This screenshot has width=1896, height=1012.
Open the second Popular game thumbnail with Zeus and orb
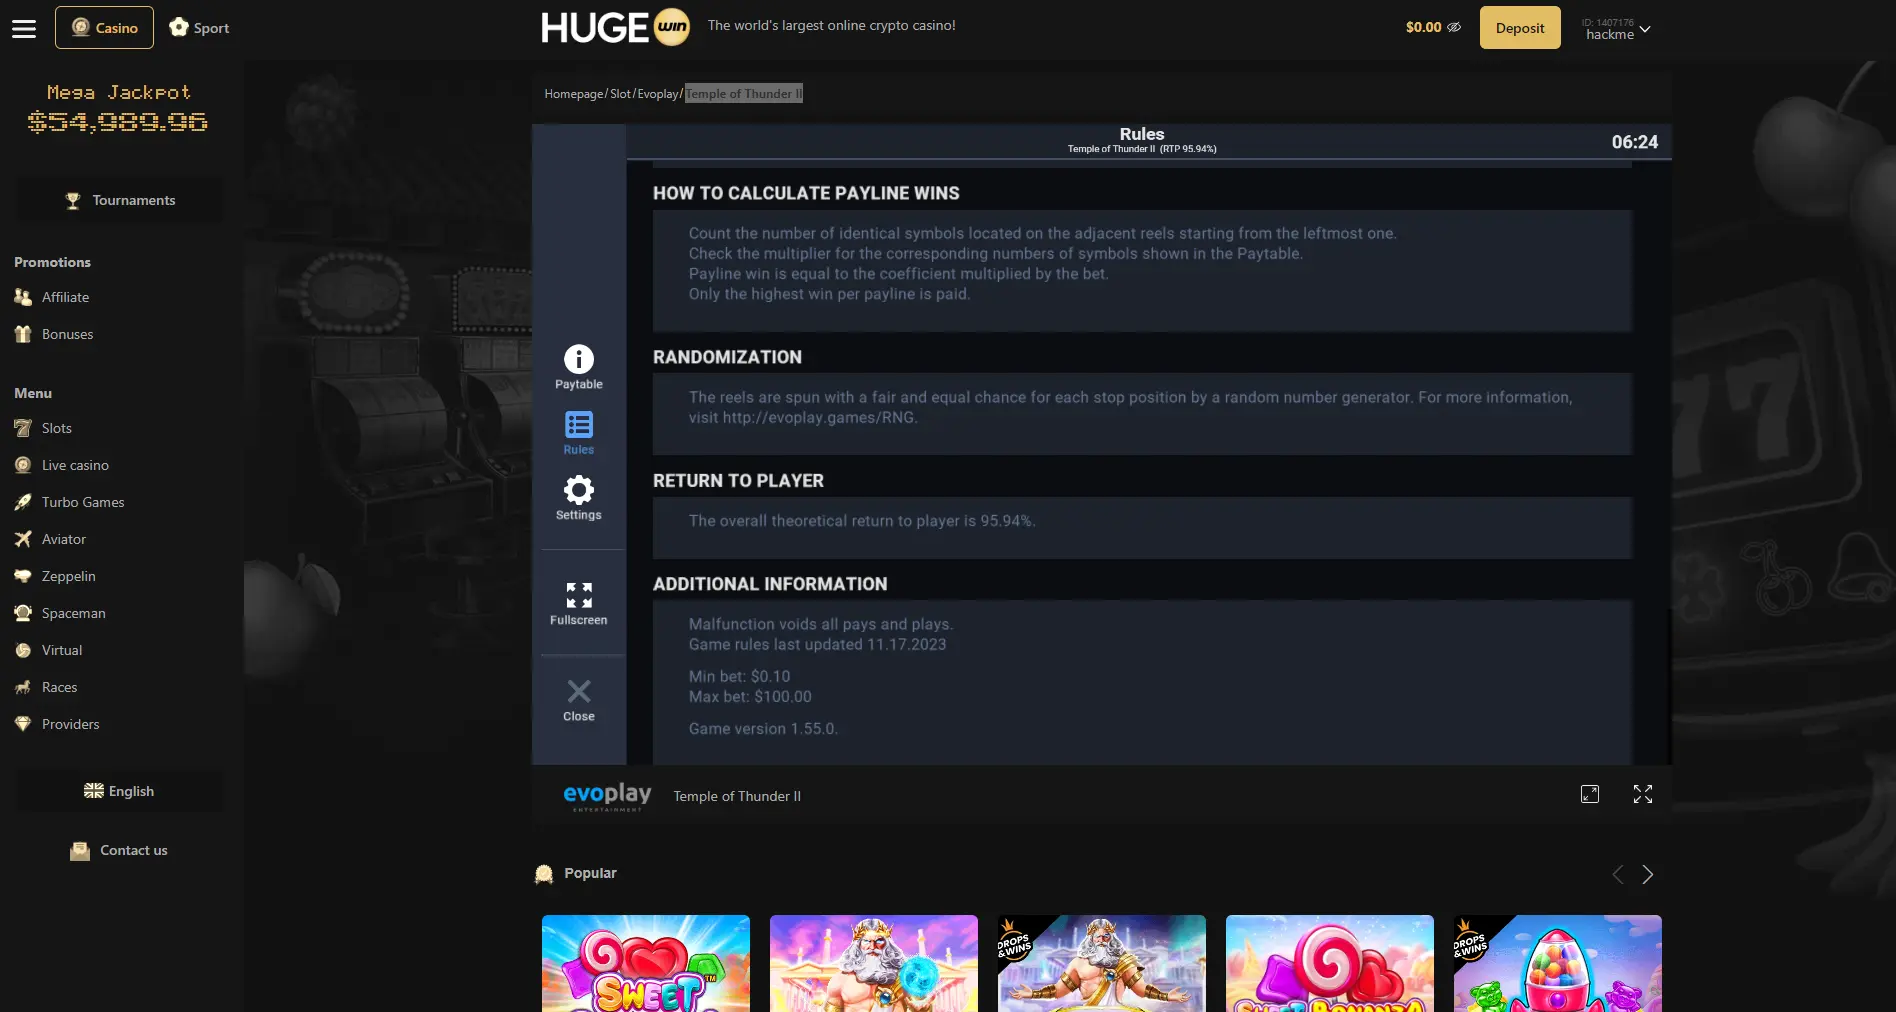tap(874, 963)
